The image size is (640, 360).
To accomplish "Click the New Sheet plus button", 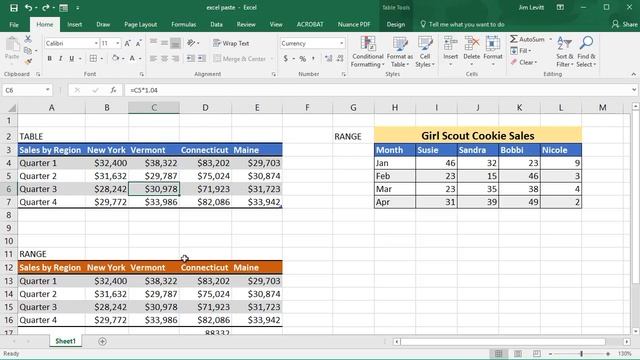I will (102, 341).
